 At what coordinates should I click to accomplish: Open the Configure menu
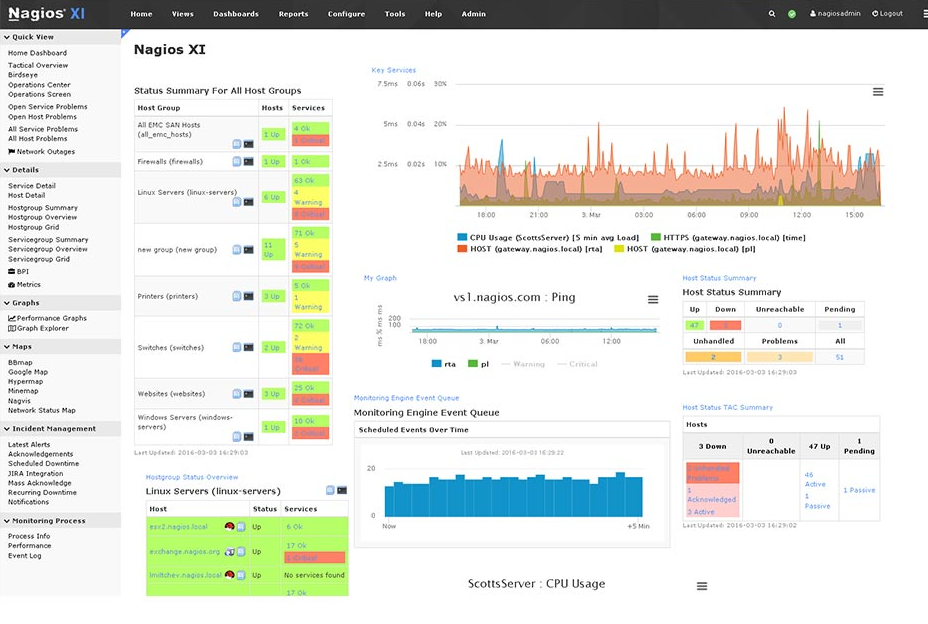coord(346,14)
